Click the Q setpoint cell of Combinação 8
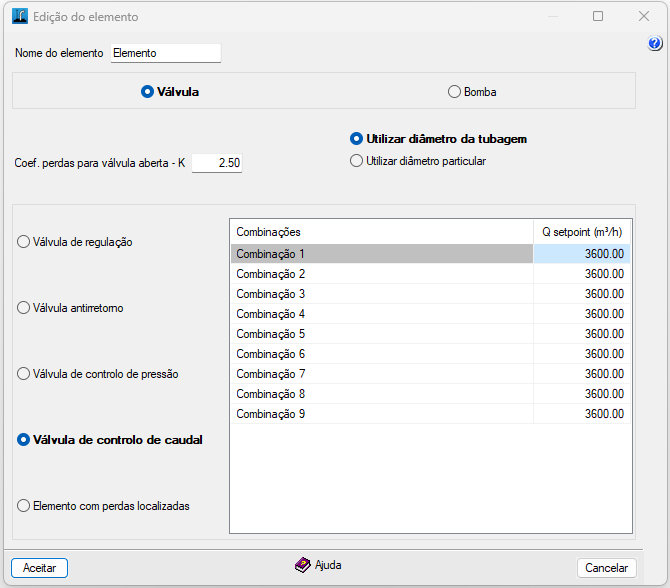 [x=582, y=394]
